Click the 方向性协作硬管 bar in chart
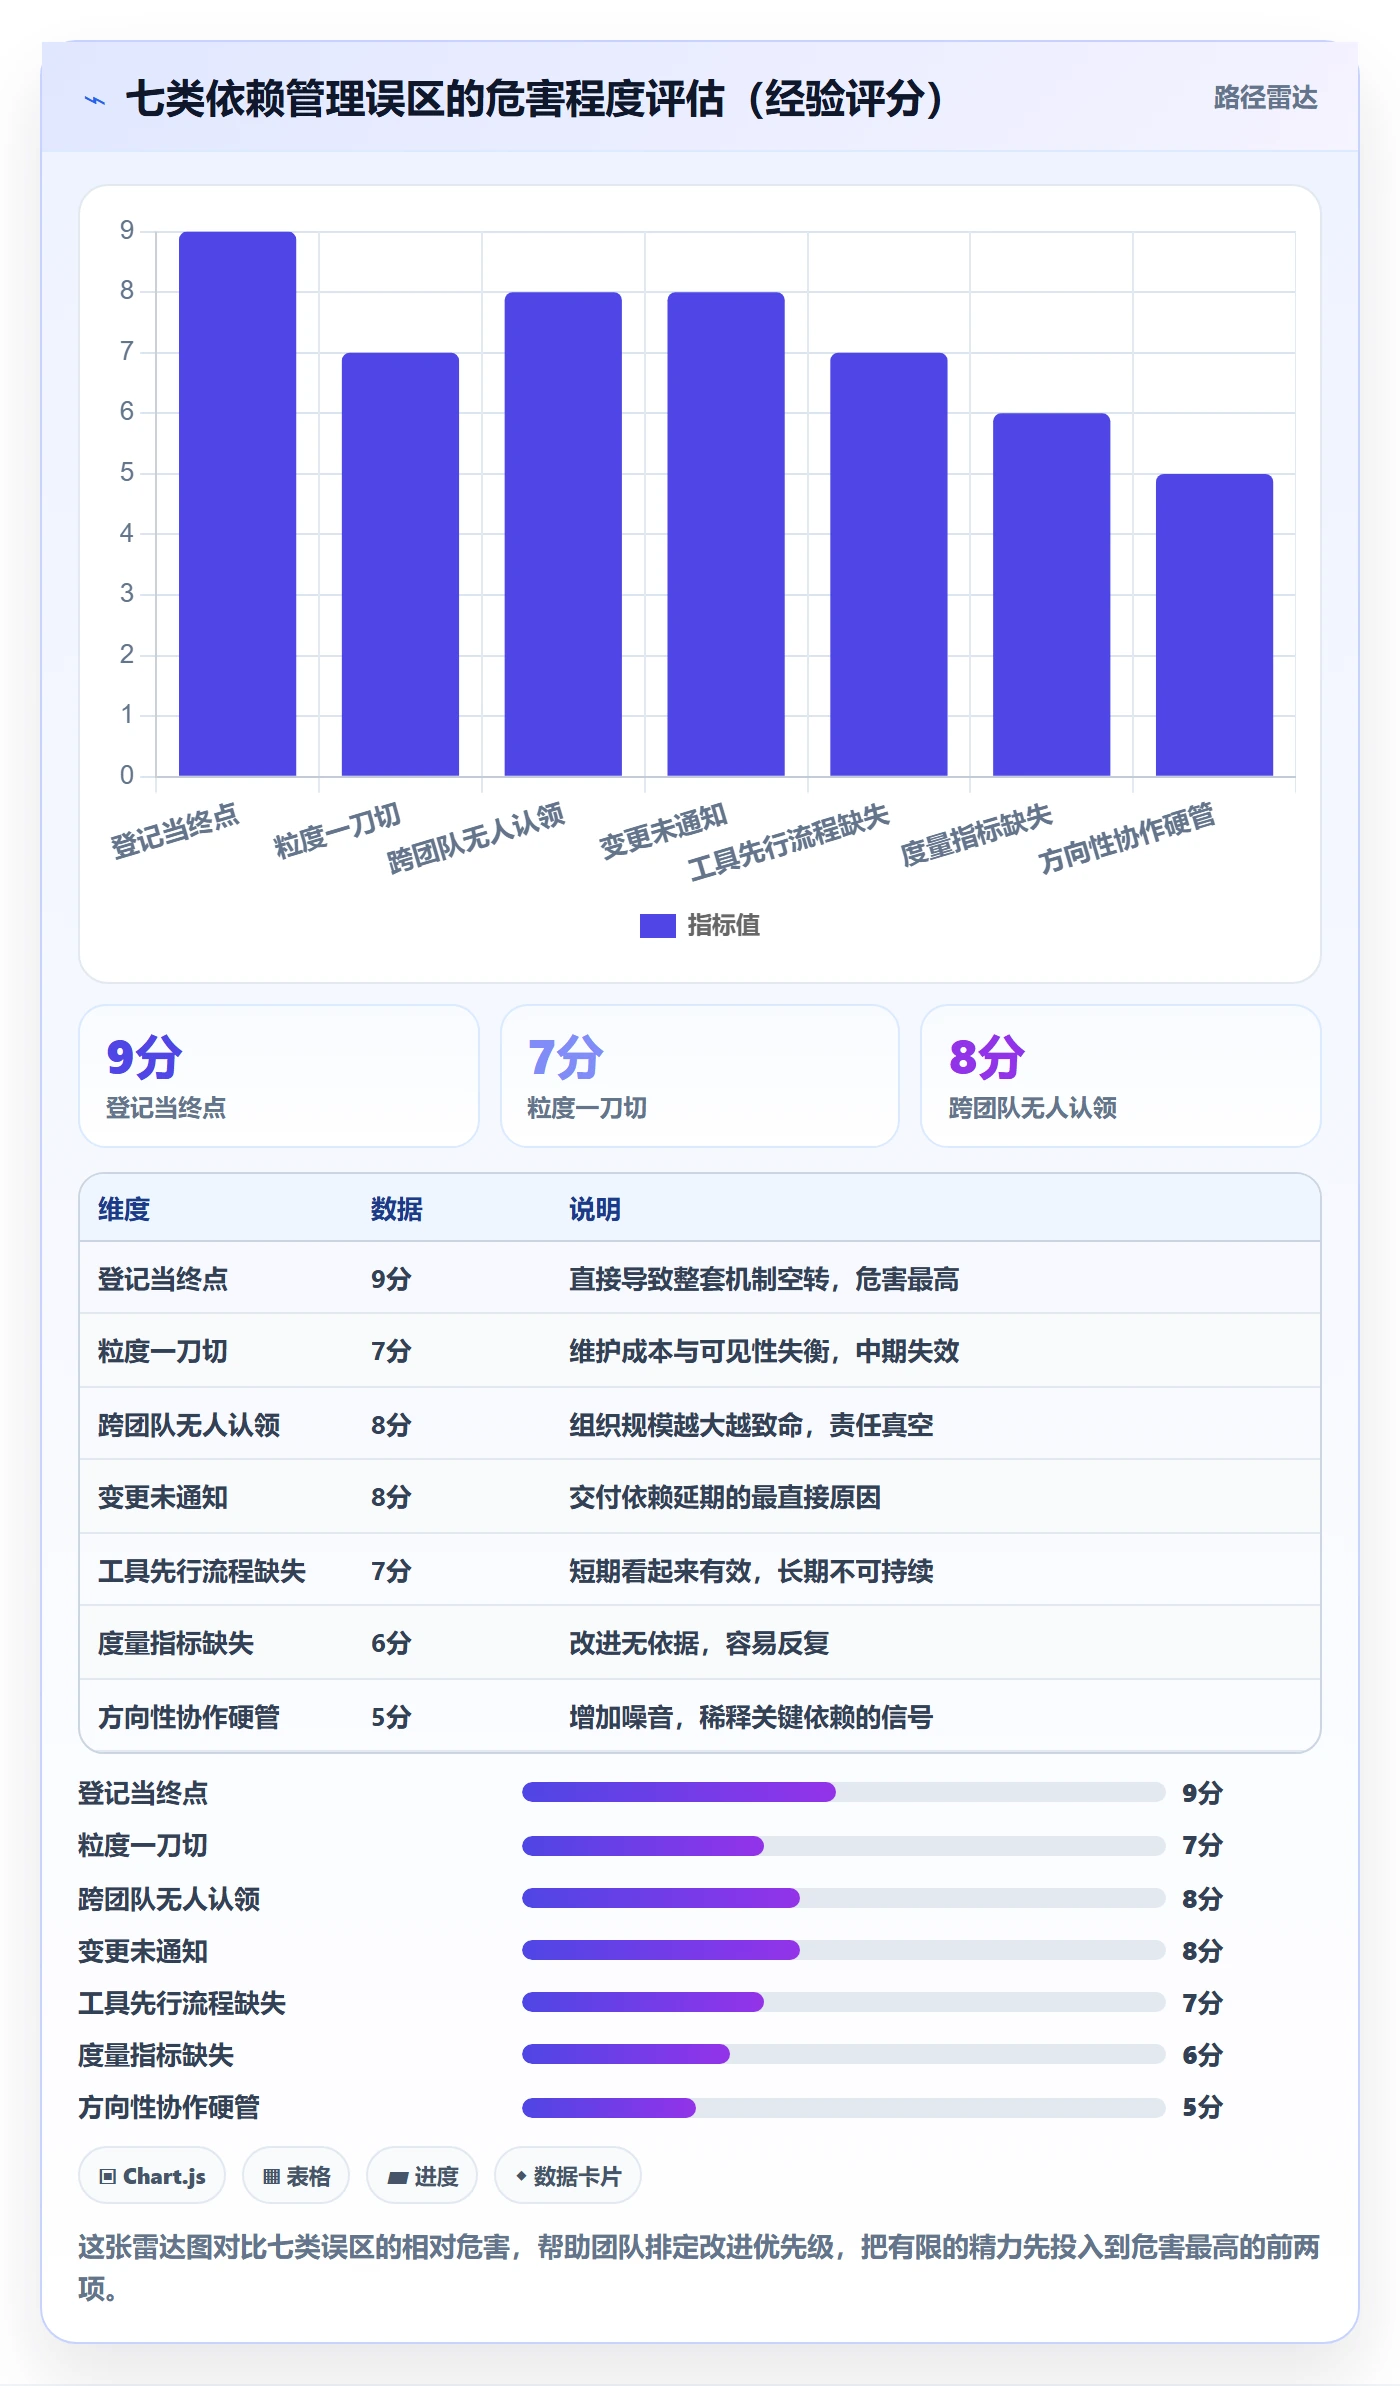 coord(1215,625)
